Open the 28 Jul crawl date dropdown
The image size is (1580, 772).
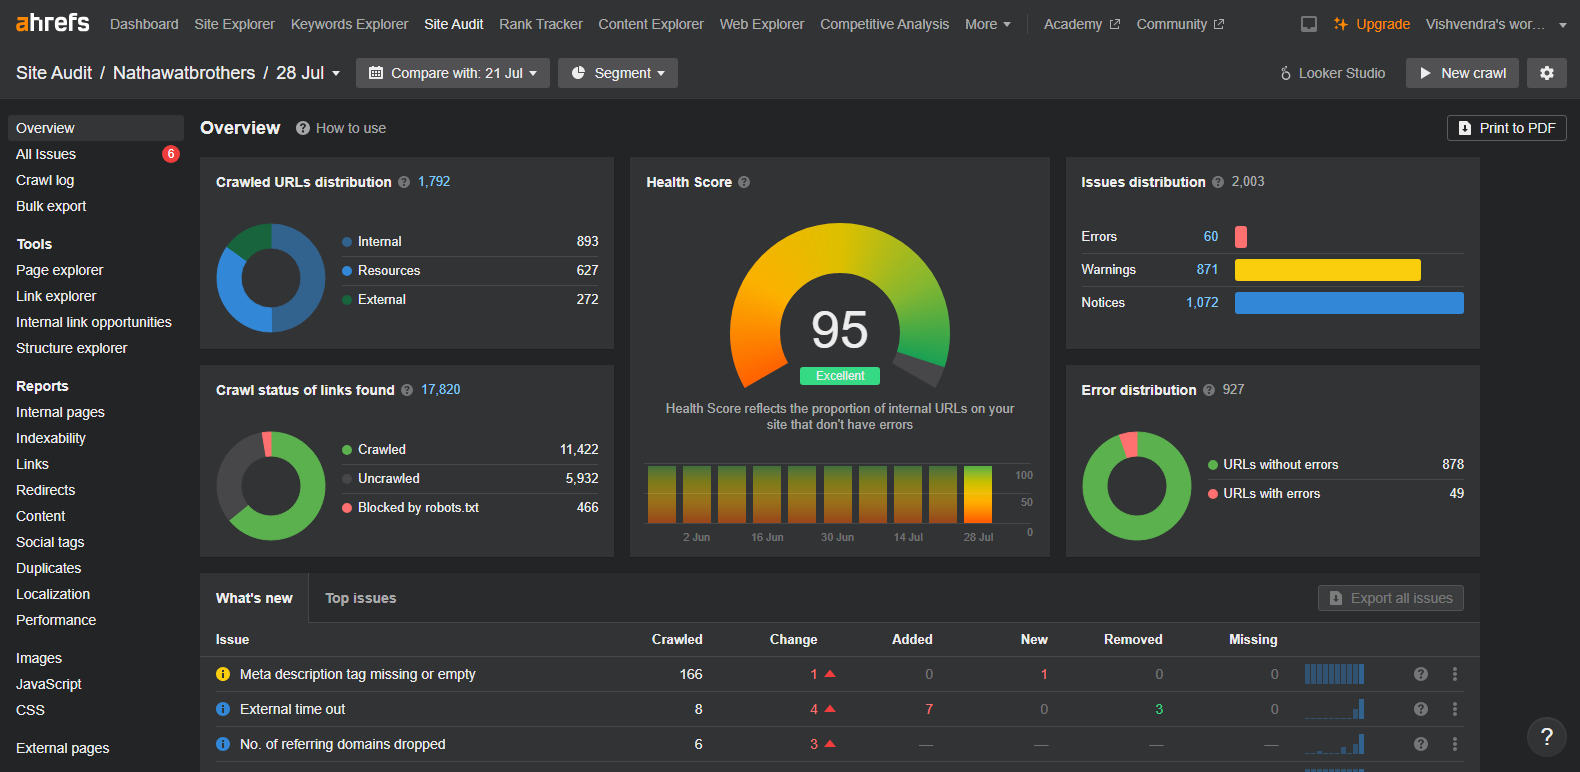click(x=308, y=73)
